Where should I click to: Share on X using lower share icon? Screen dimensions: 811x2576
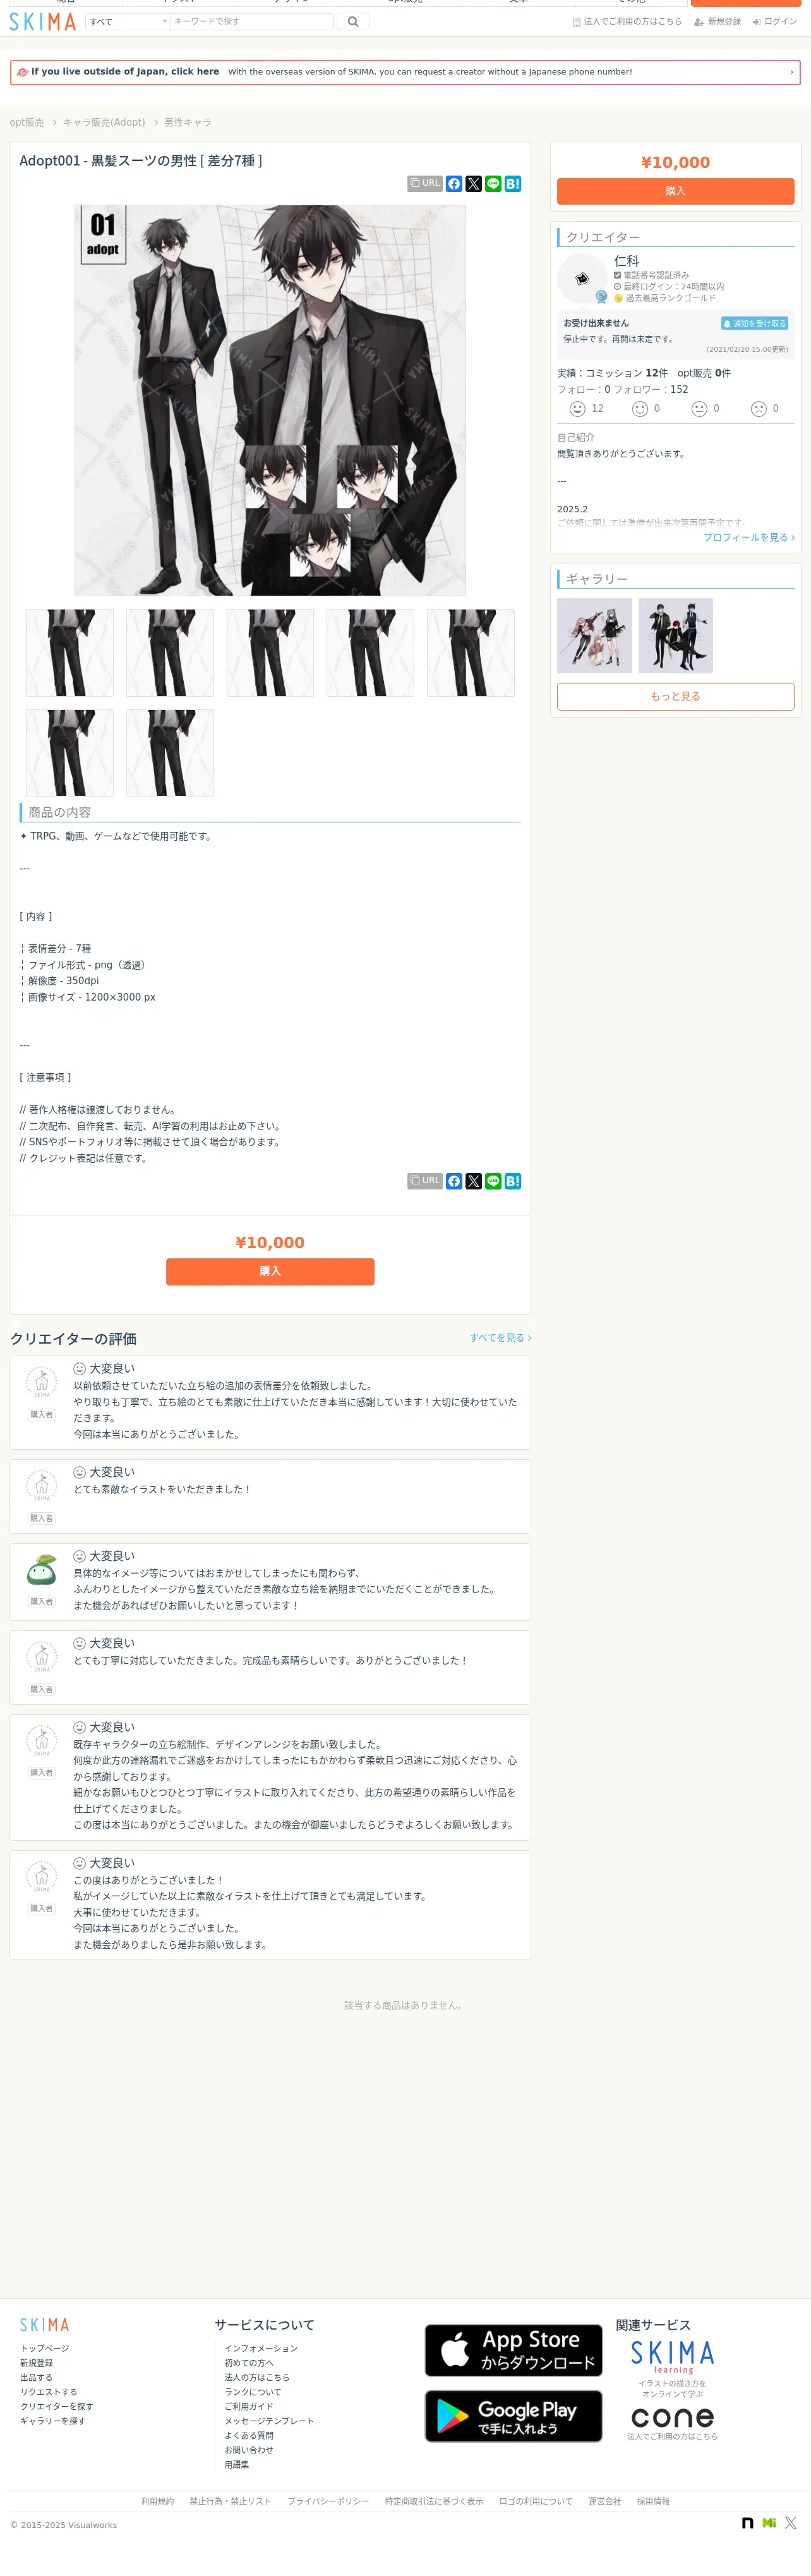(x=474, y=1181)
